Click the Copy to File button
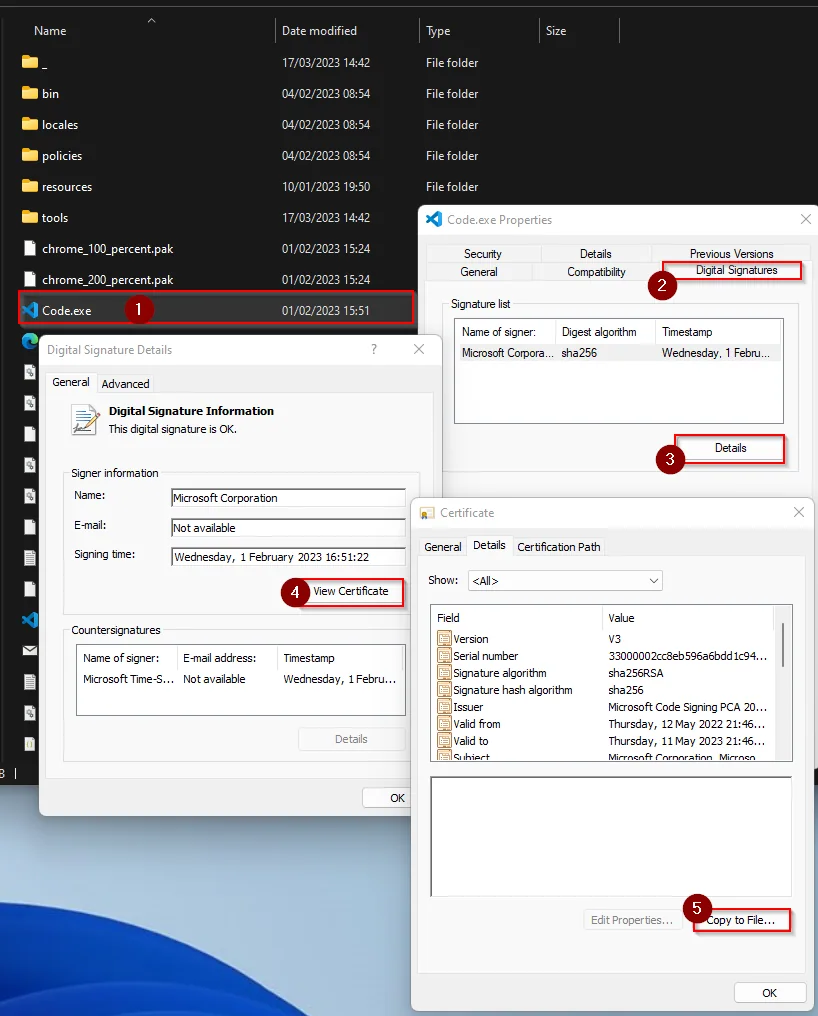 [740, 920]
